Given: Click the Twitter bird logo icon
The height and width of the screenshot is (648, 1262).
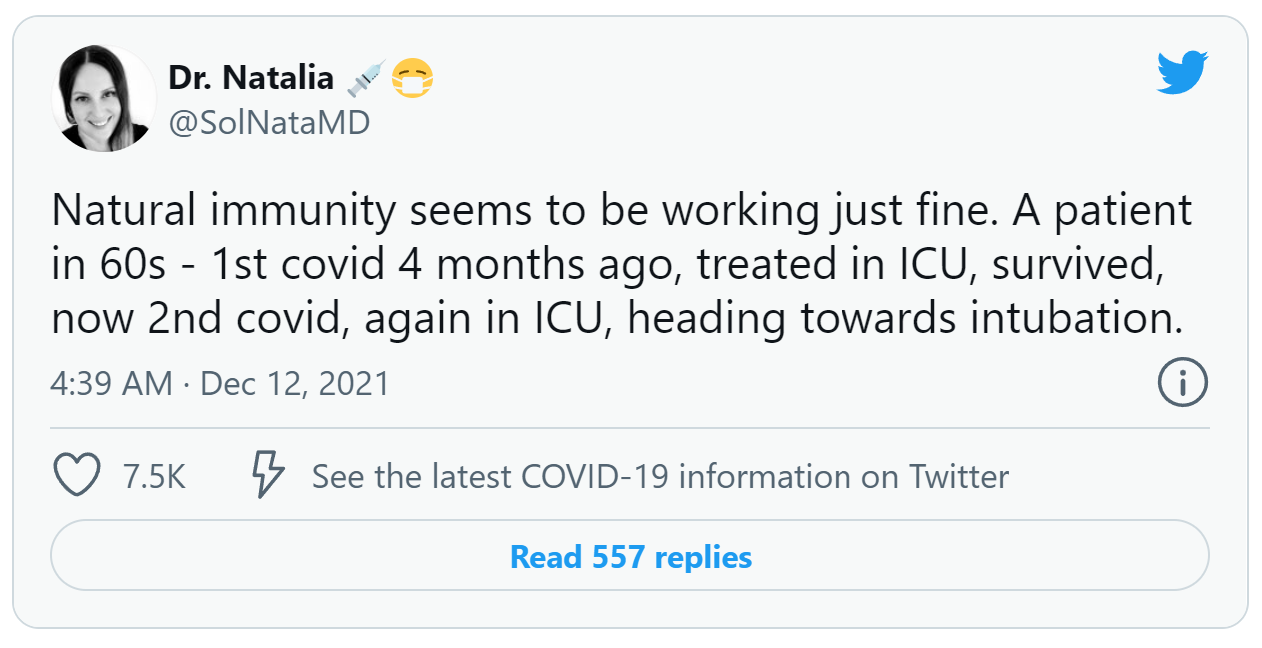Looking at the screenshot, I should [x=1183, y=70].
